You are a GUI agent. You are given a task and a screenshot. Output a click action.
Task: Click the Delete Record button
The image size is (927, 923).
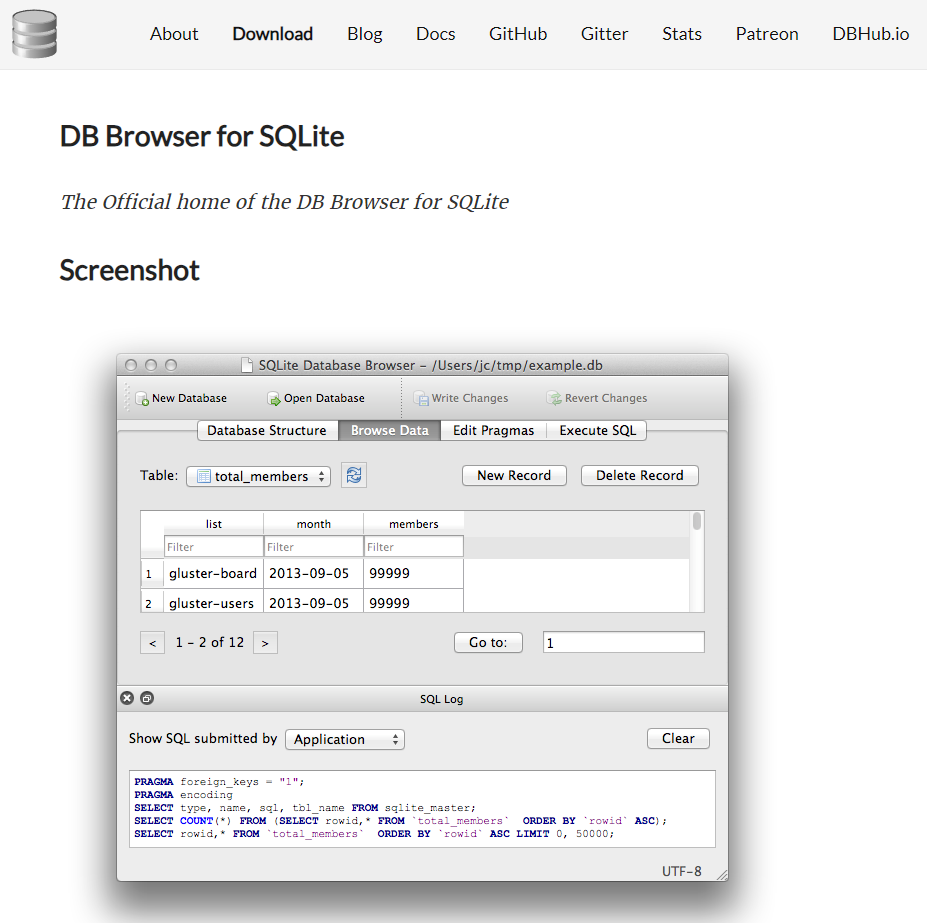[x=640, y=475]
